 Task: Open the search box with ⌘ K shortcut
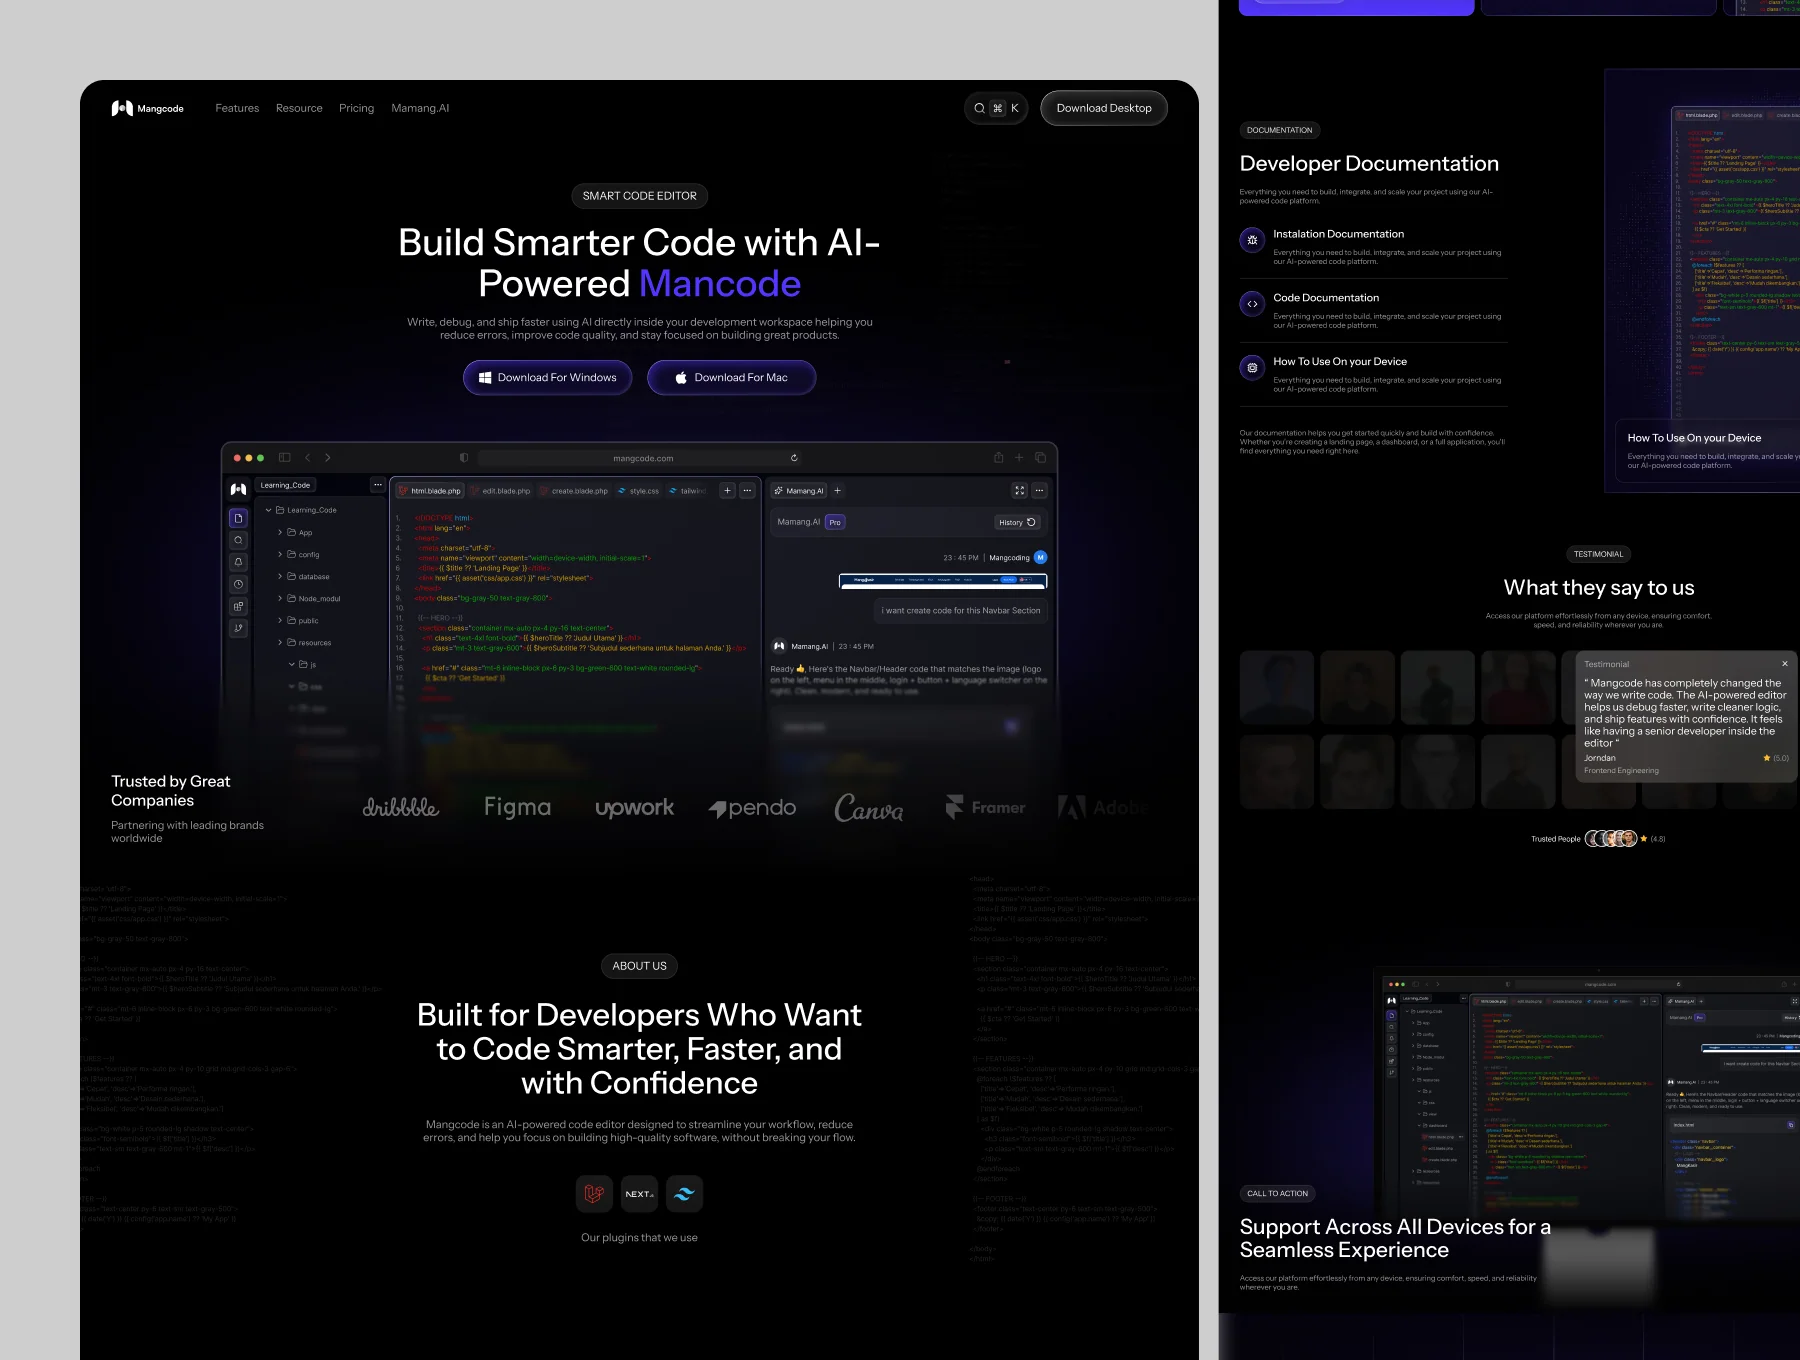[996, 108]
